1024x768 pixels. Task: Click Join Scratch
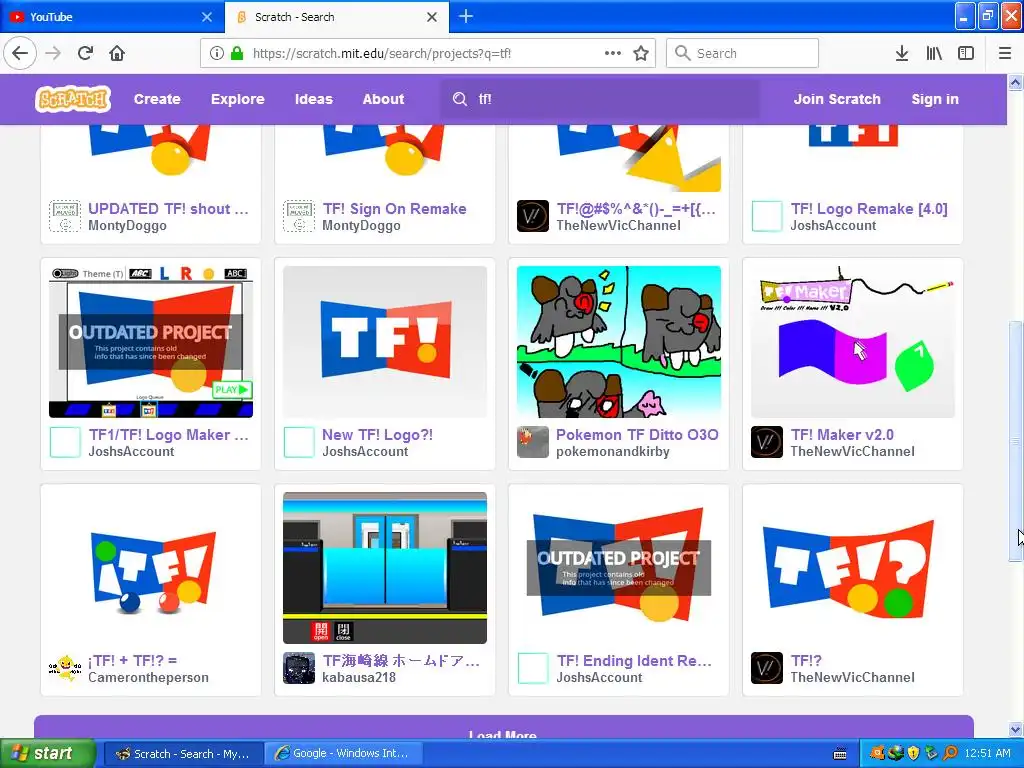click(x=837, y=99)
